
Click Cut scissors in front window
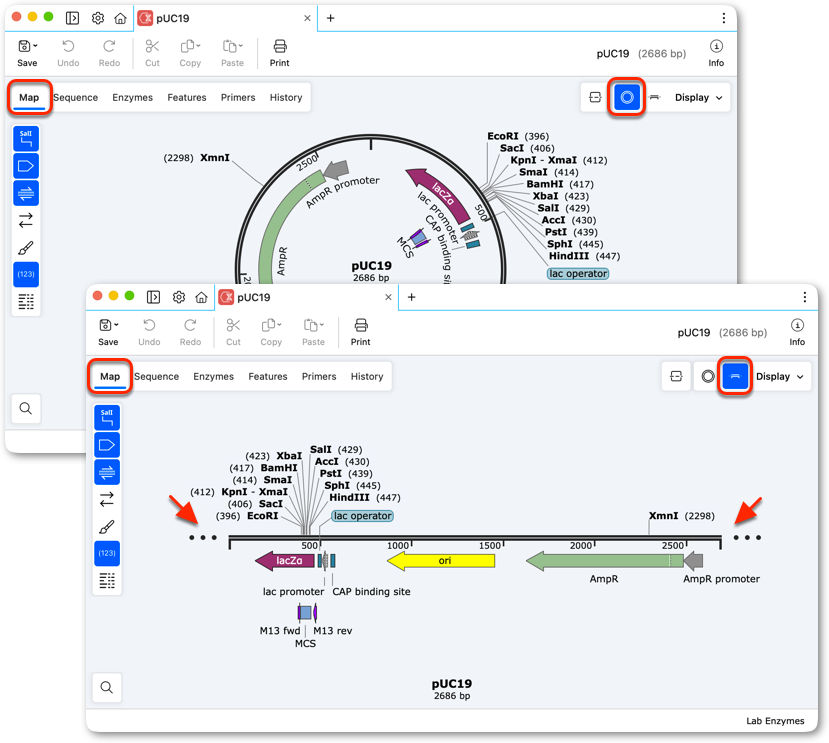point(233,332)
